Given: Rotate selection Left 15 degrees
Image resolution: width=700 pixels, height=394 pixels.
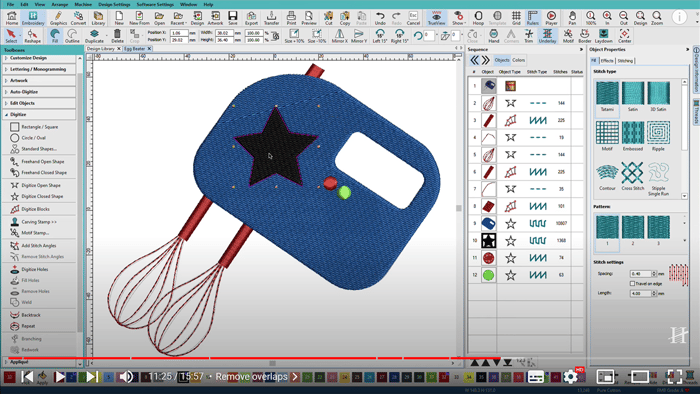Looking at the screenshot, I should pos(380,36).
